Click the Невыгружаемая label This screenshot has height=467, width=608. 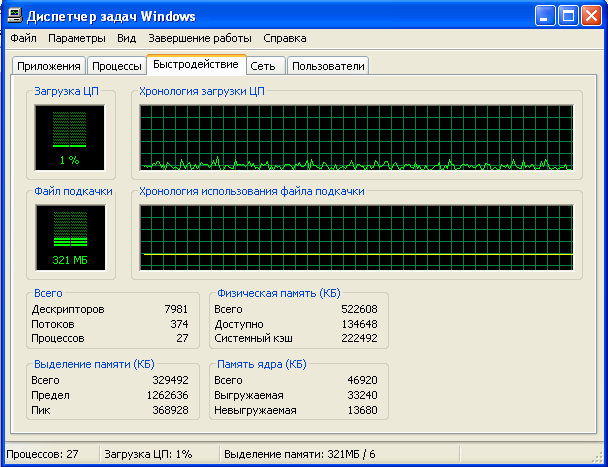pos(255,410)
